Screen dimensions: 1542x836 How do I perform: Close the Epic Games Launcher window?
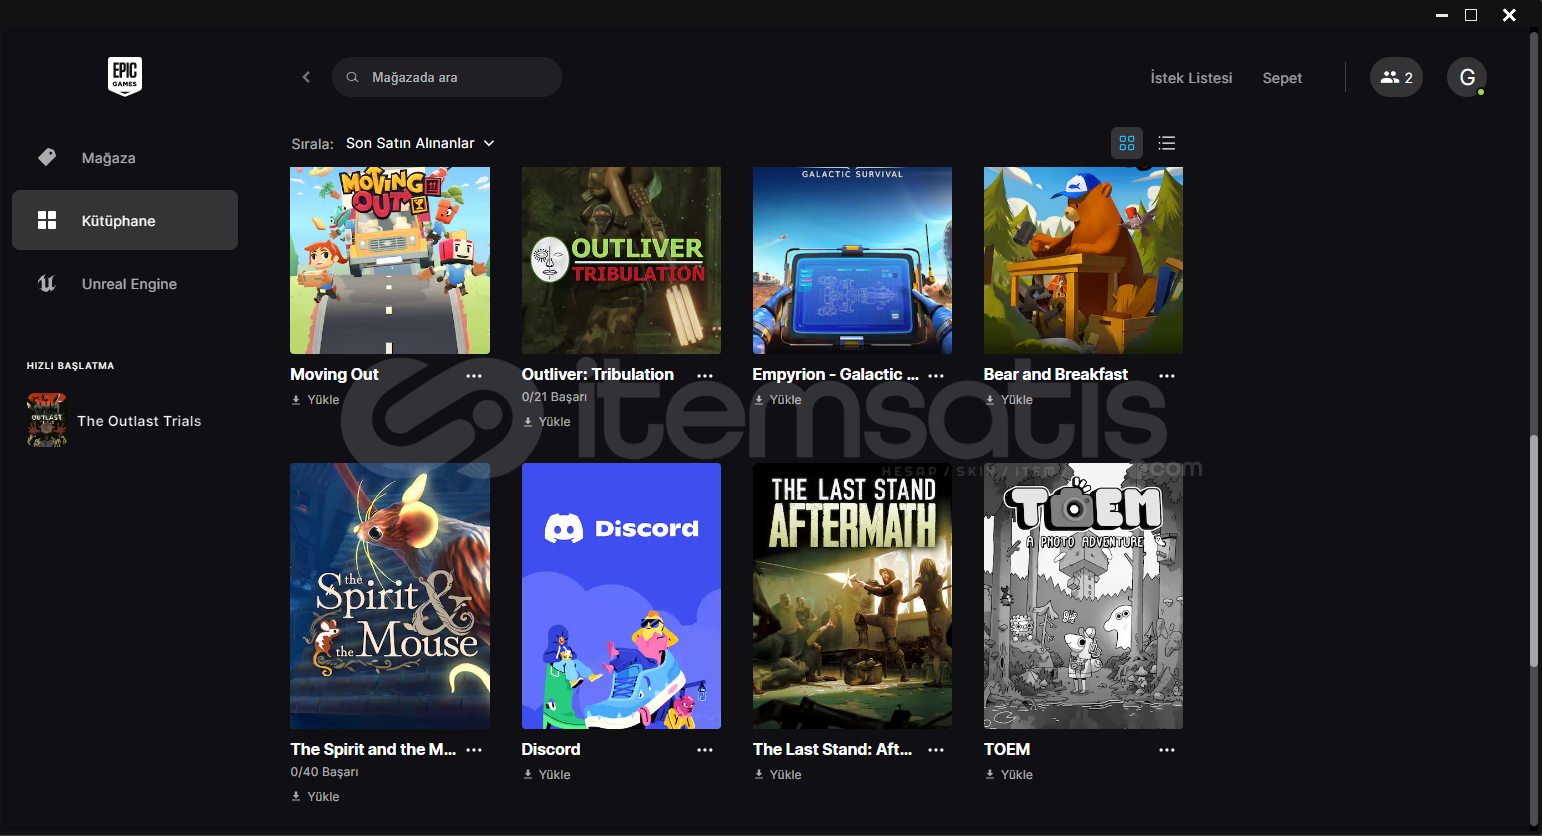click(1509, 15)
